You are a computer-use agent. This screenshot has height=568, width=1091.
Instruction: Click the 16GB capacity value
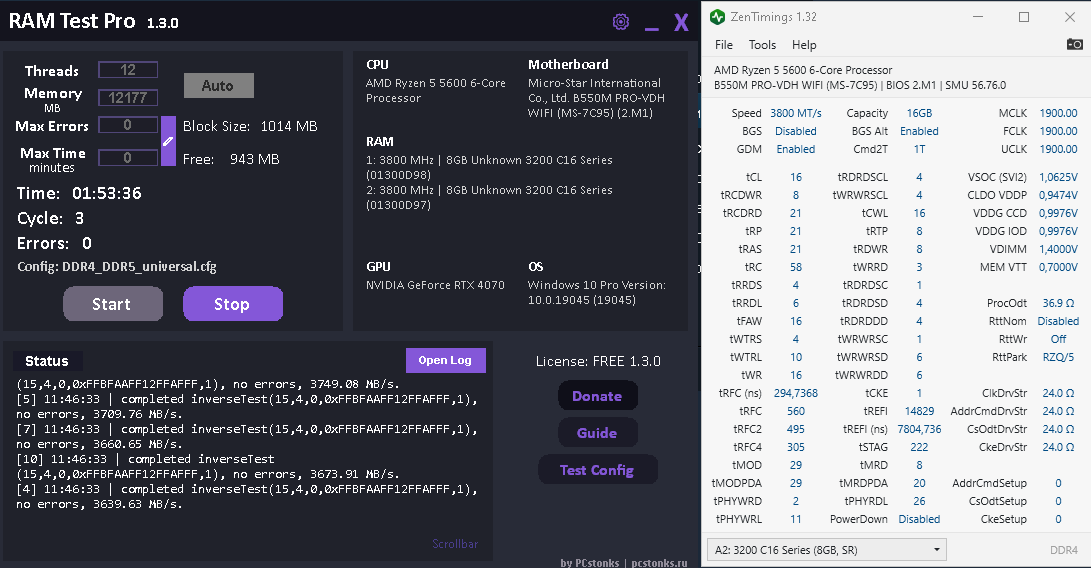click(919, 113)
